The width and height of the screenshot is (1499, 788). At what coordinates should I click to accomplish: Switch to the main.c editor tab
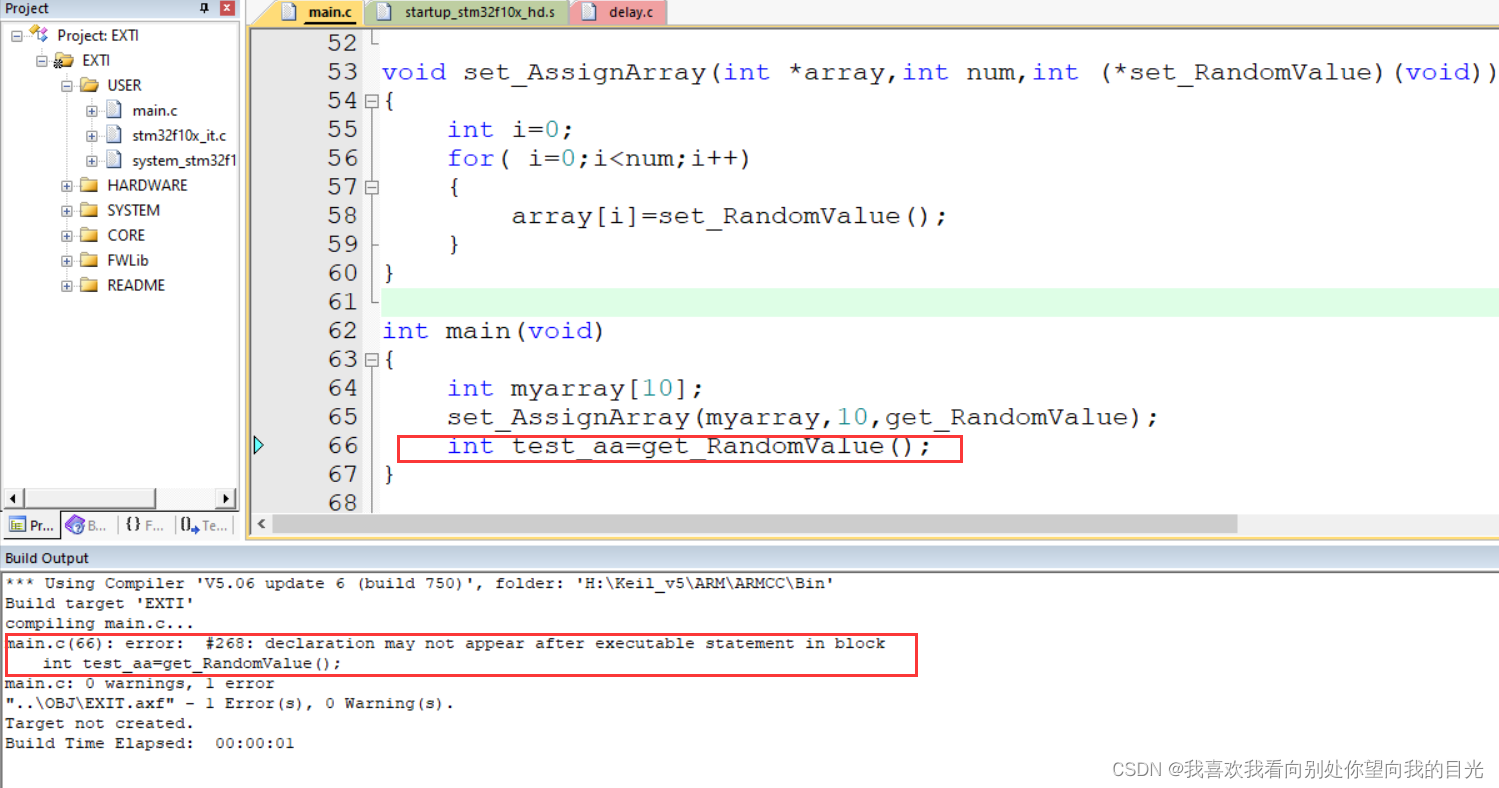tap(318, 13)
